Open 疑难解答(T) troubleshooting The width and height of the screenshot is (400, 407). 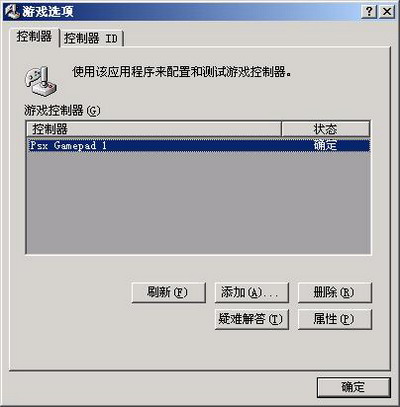(x=252, y=319)
